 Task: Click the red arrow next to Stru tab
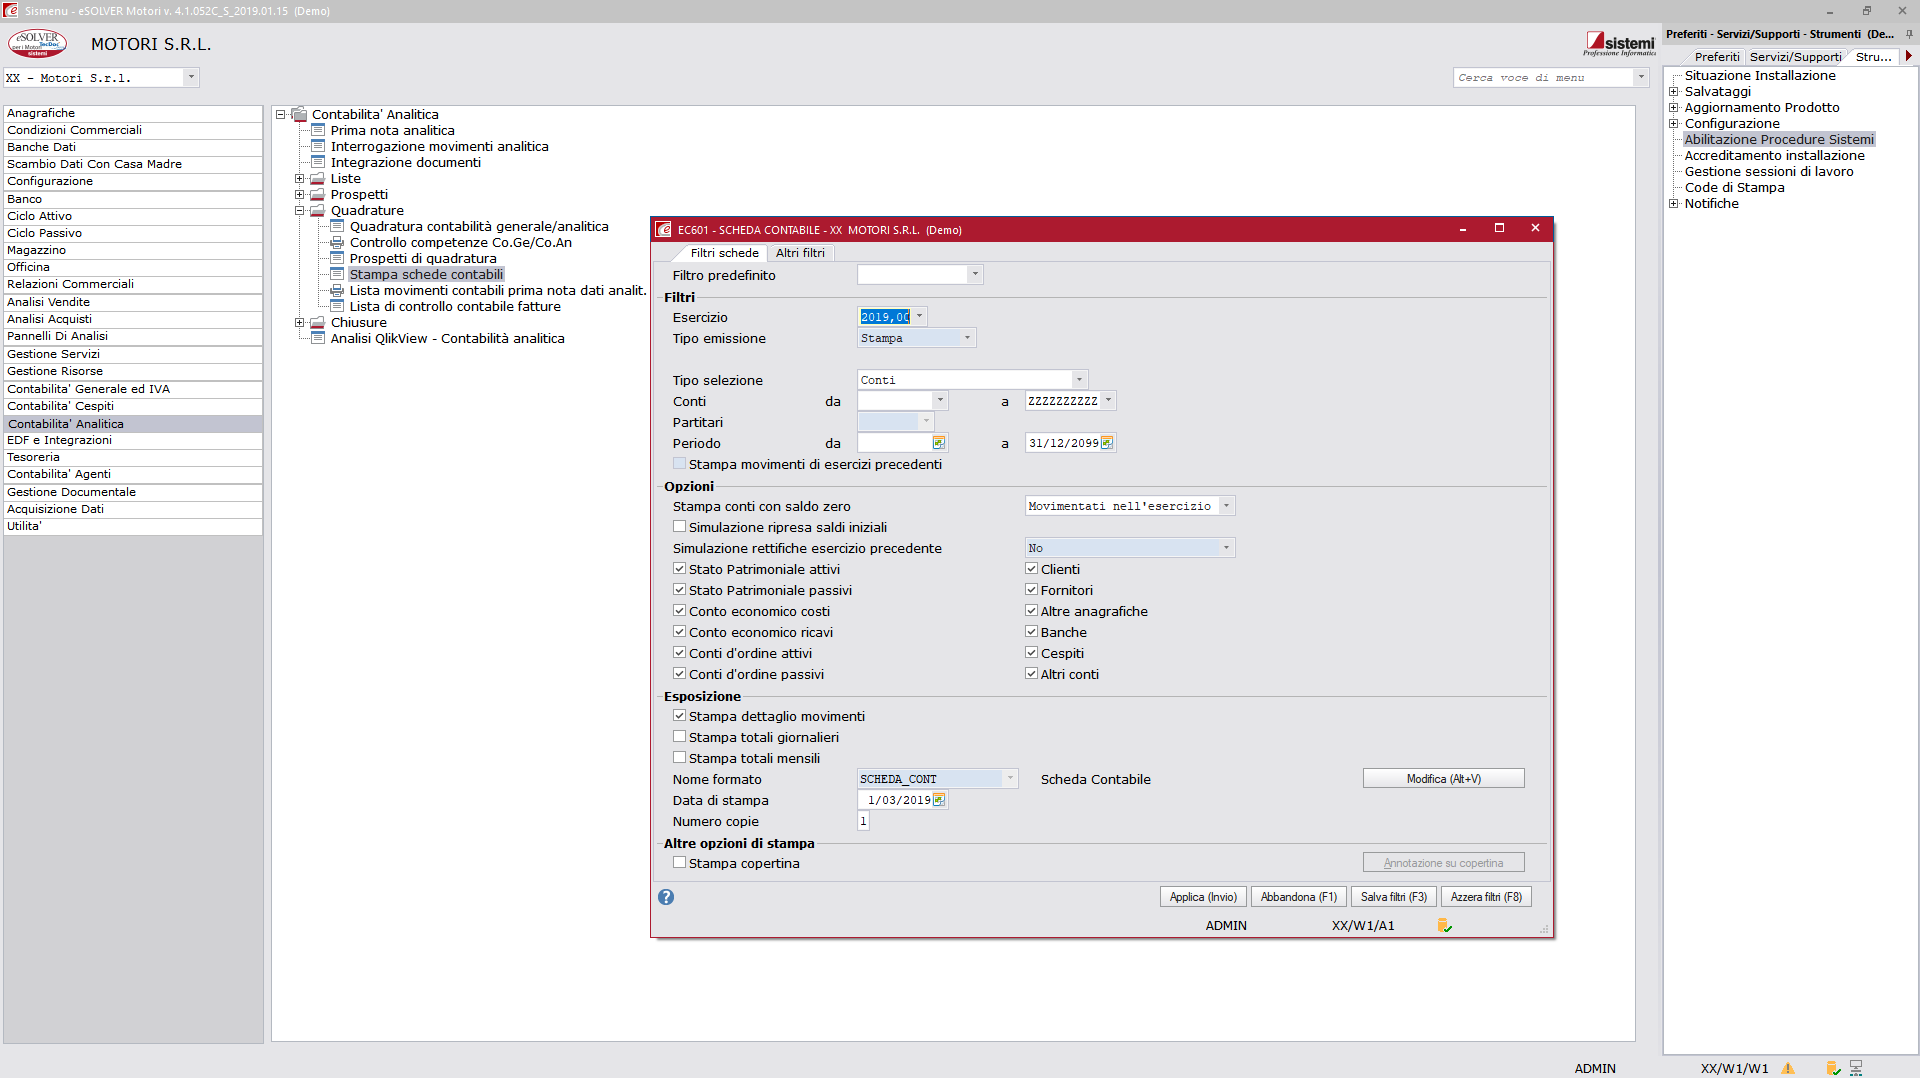(x=1909, y=56)
